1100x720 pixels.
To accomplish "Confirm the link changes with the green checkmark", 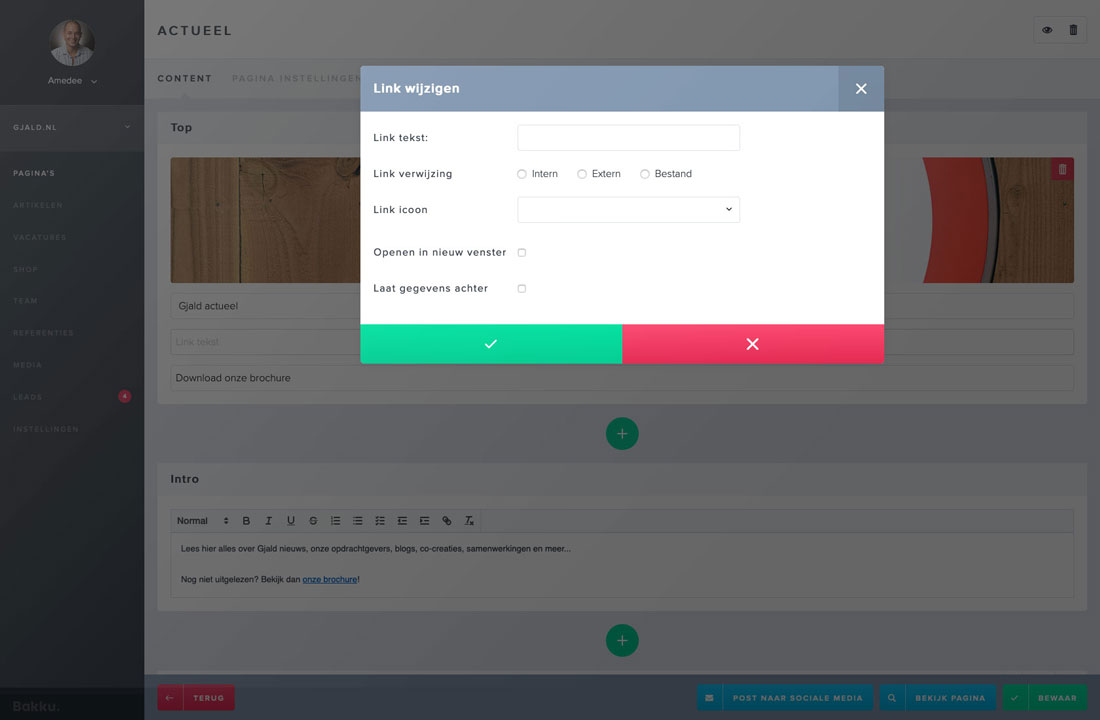I will (x=490, y=343).
